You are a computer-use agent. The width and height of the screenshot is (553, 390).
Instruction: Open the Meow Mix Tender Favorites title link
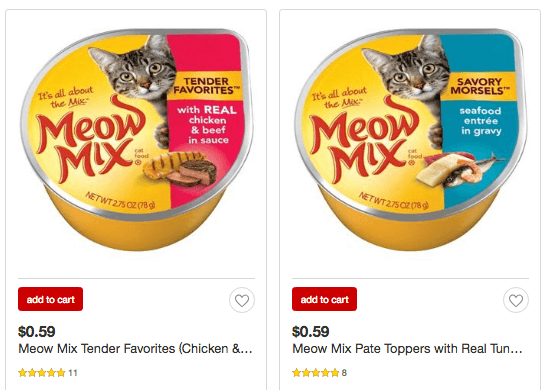click(x=135, y=349)
